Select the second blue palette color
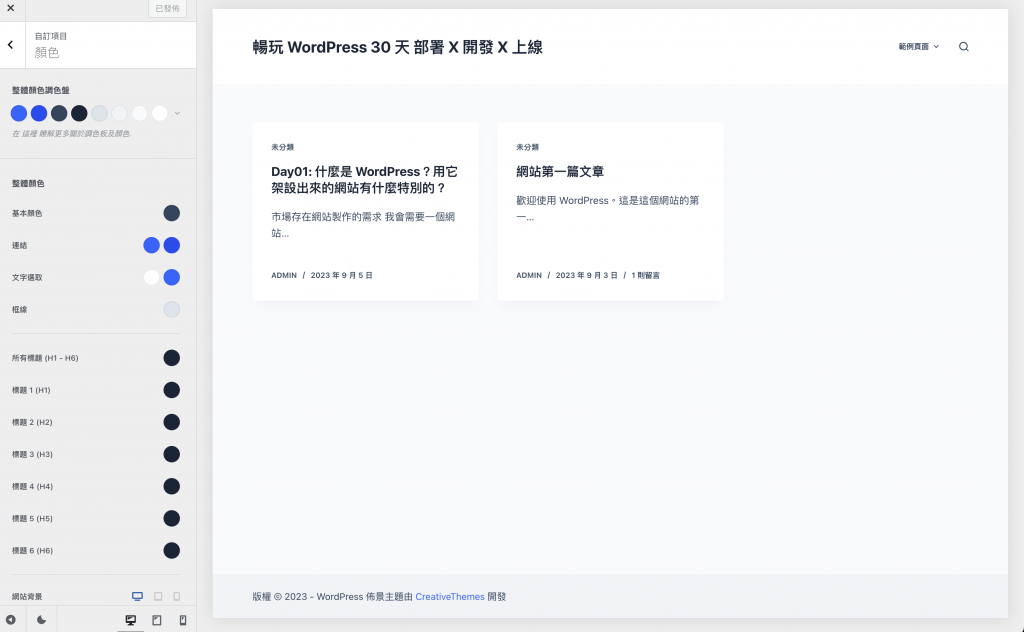 (x=39, y=113)
